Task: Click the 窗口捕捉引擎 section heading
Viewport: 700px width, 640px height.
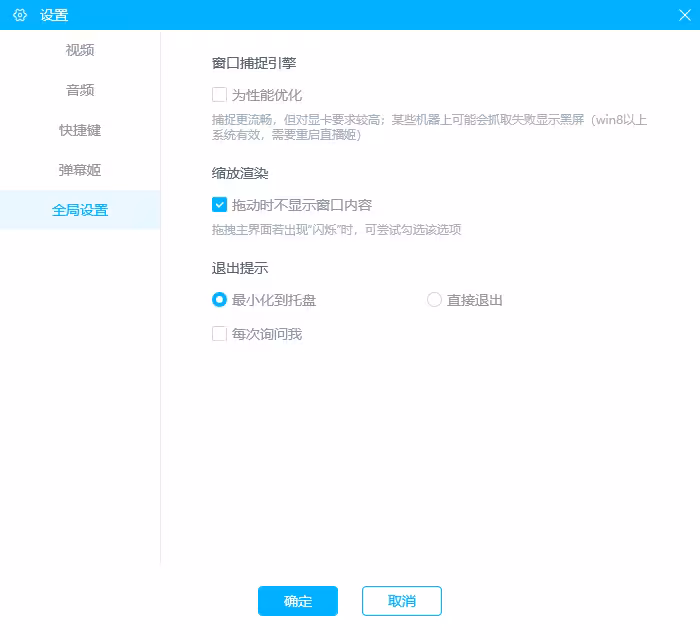Action: coord(254,63)
